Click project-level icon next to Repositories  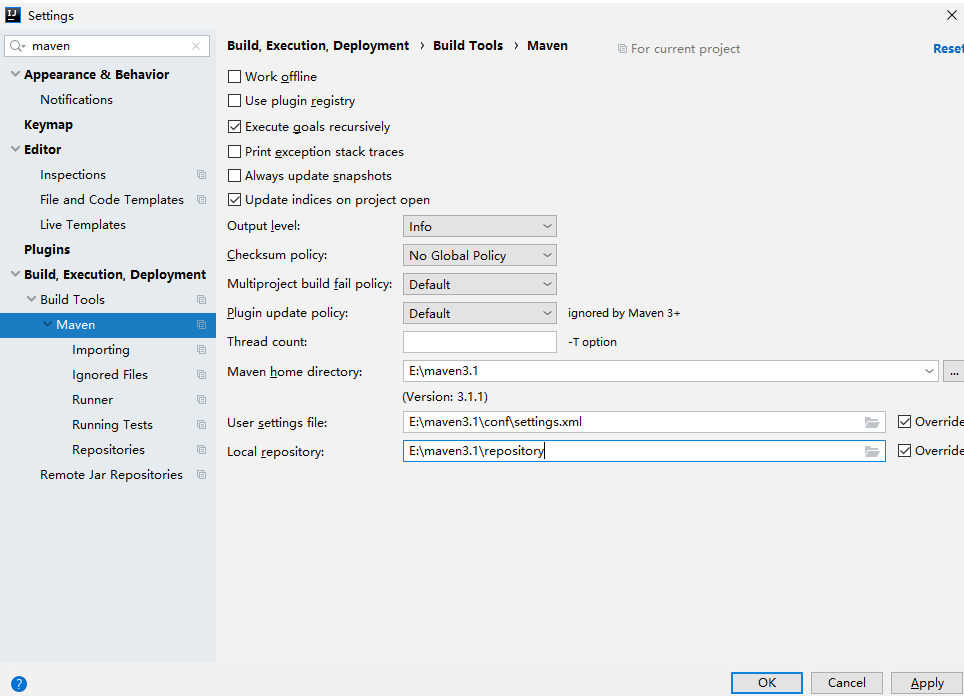(201, 449)
